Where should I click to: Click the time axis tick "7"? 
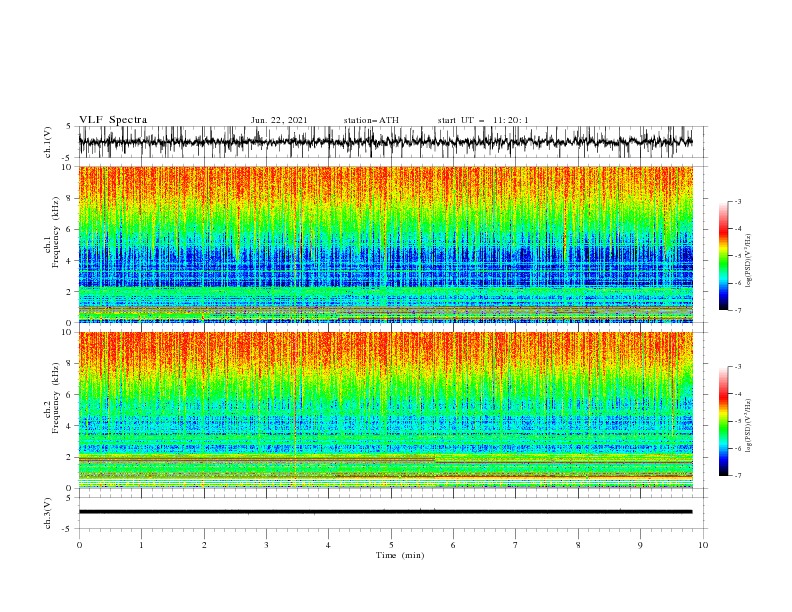point(516,545)
